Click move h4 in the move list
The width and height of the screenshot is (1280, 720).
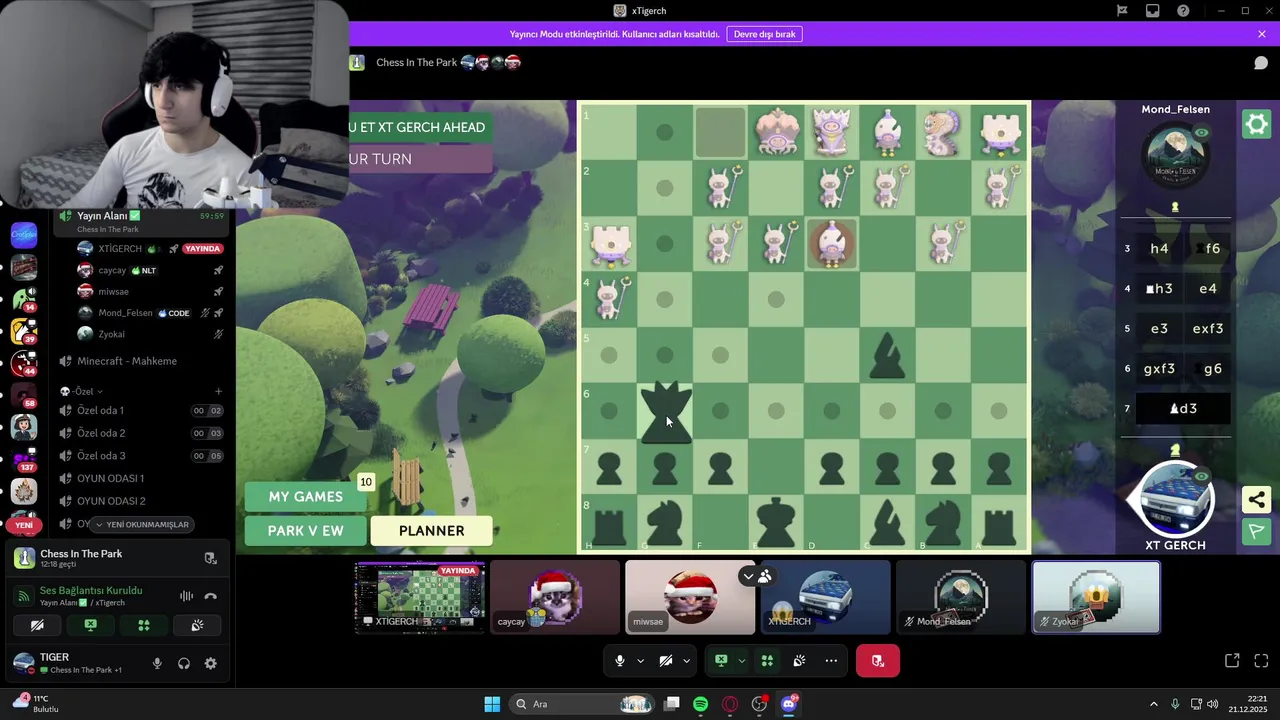[1159, 249]
